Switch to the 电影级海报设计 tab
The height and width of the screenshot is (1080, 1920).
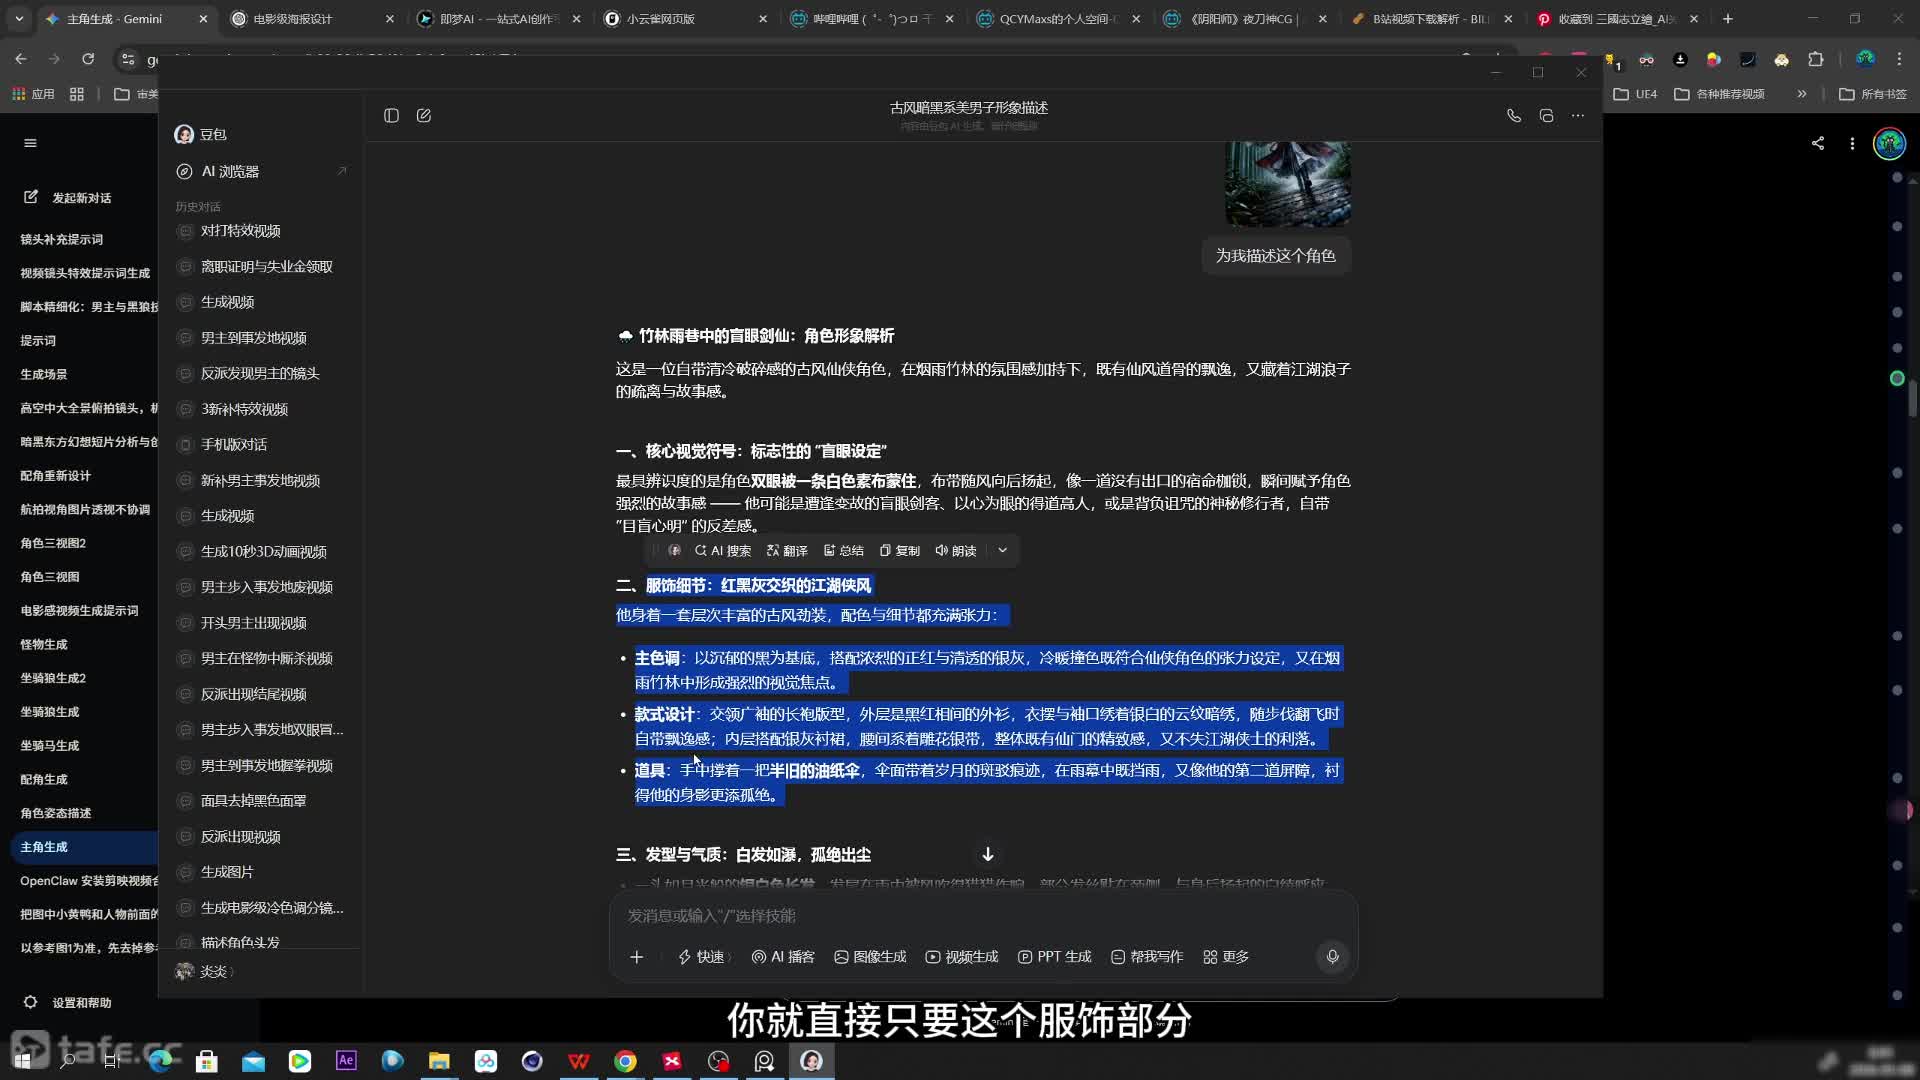pyautogui.click(x=312, y=19)
